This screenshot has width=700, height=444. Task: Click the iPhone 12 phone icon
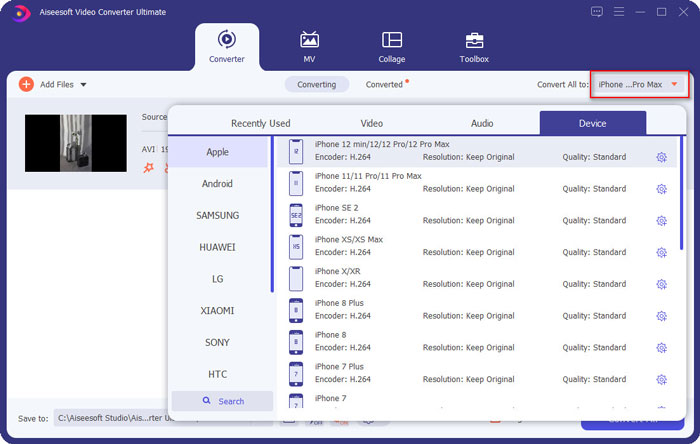coord(296,151)
